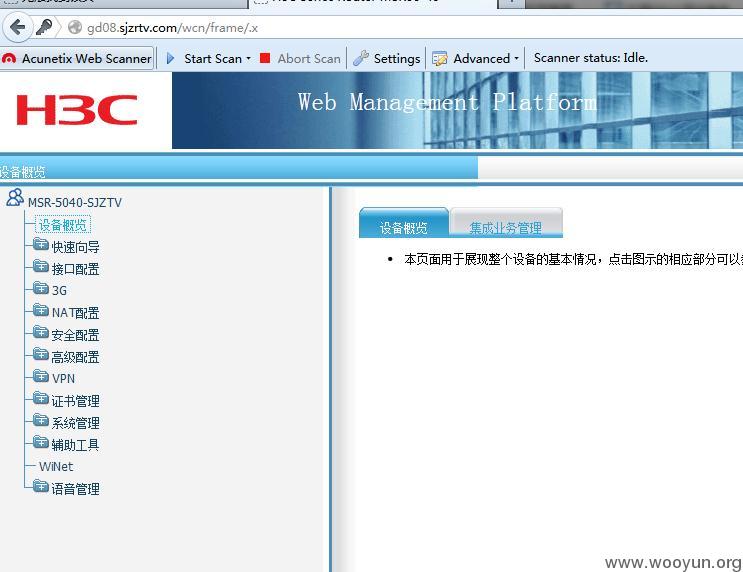743x572 pixels.
Task: Click the 语音管理 folder icon
Action: 41,486
